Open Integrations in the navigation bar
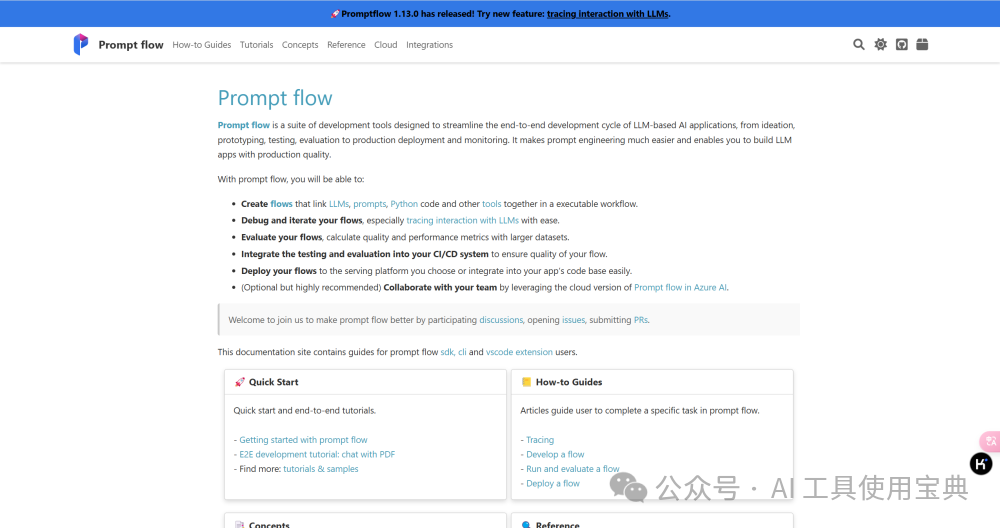Screen dimensions: 1000x528 [x=429, y=45]
